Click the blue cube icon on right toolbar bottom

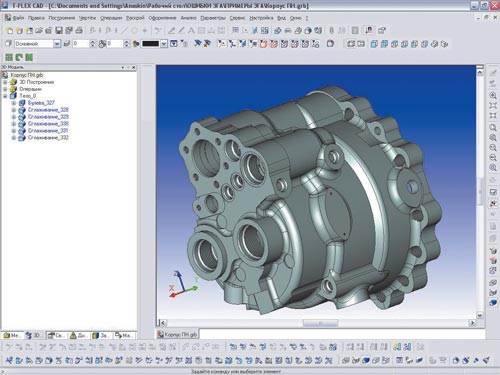tap(493, 303)
